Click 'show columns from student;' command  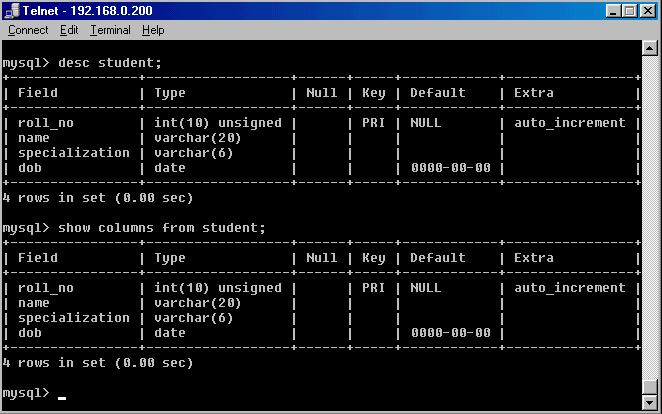[162, 228]
